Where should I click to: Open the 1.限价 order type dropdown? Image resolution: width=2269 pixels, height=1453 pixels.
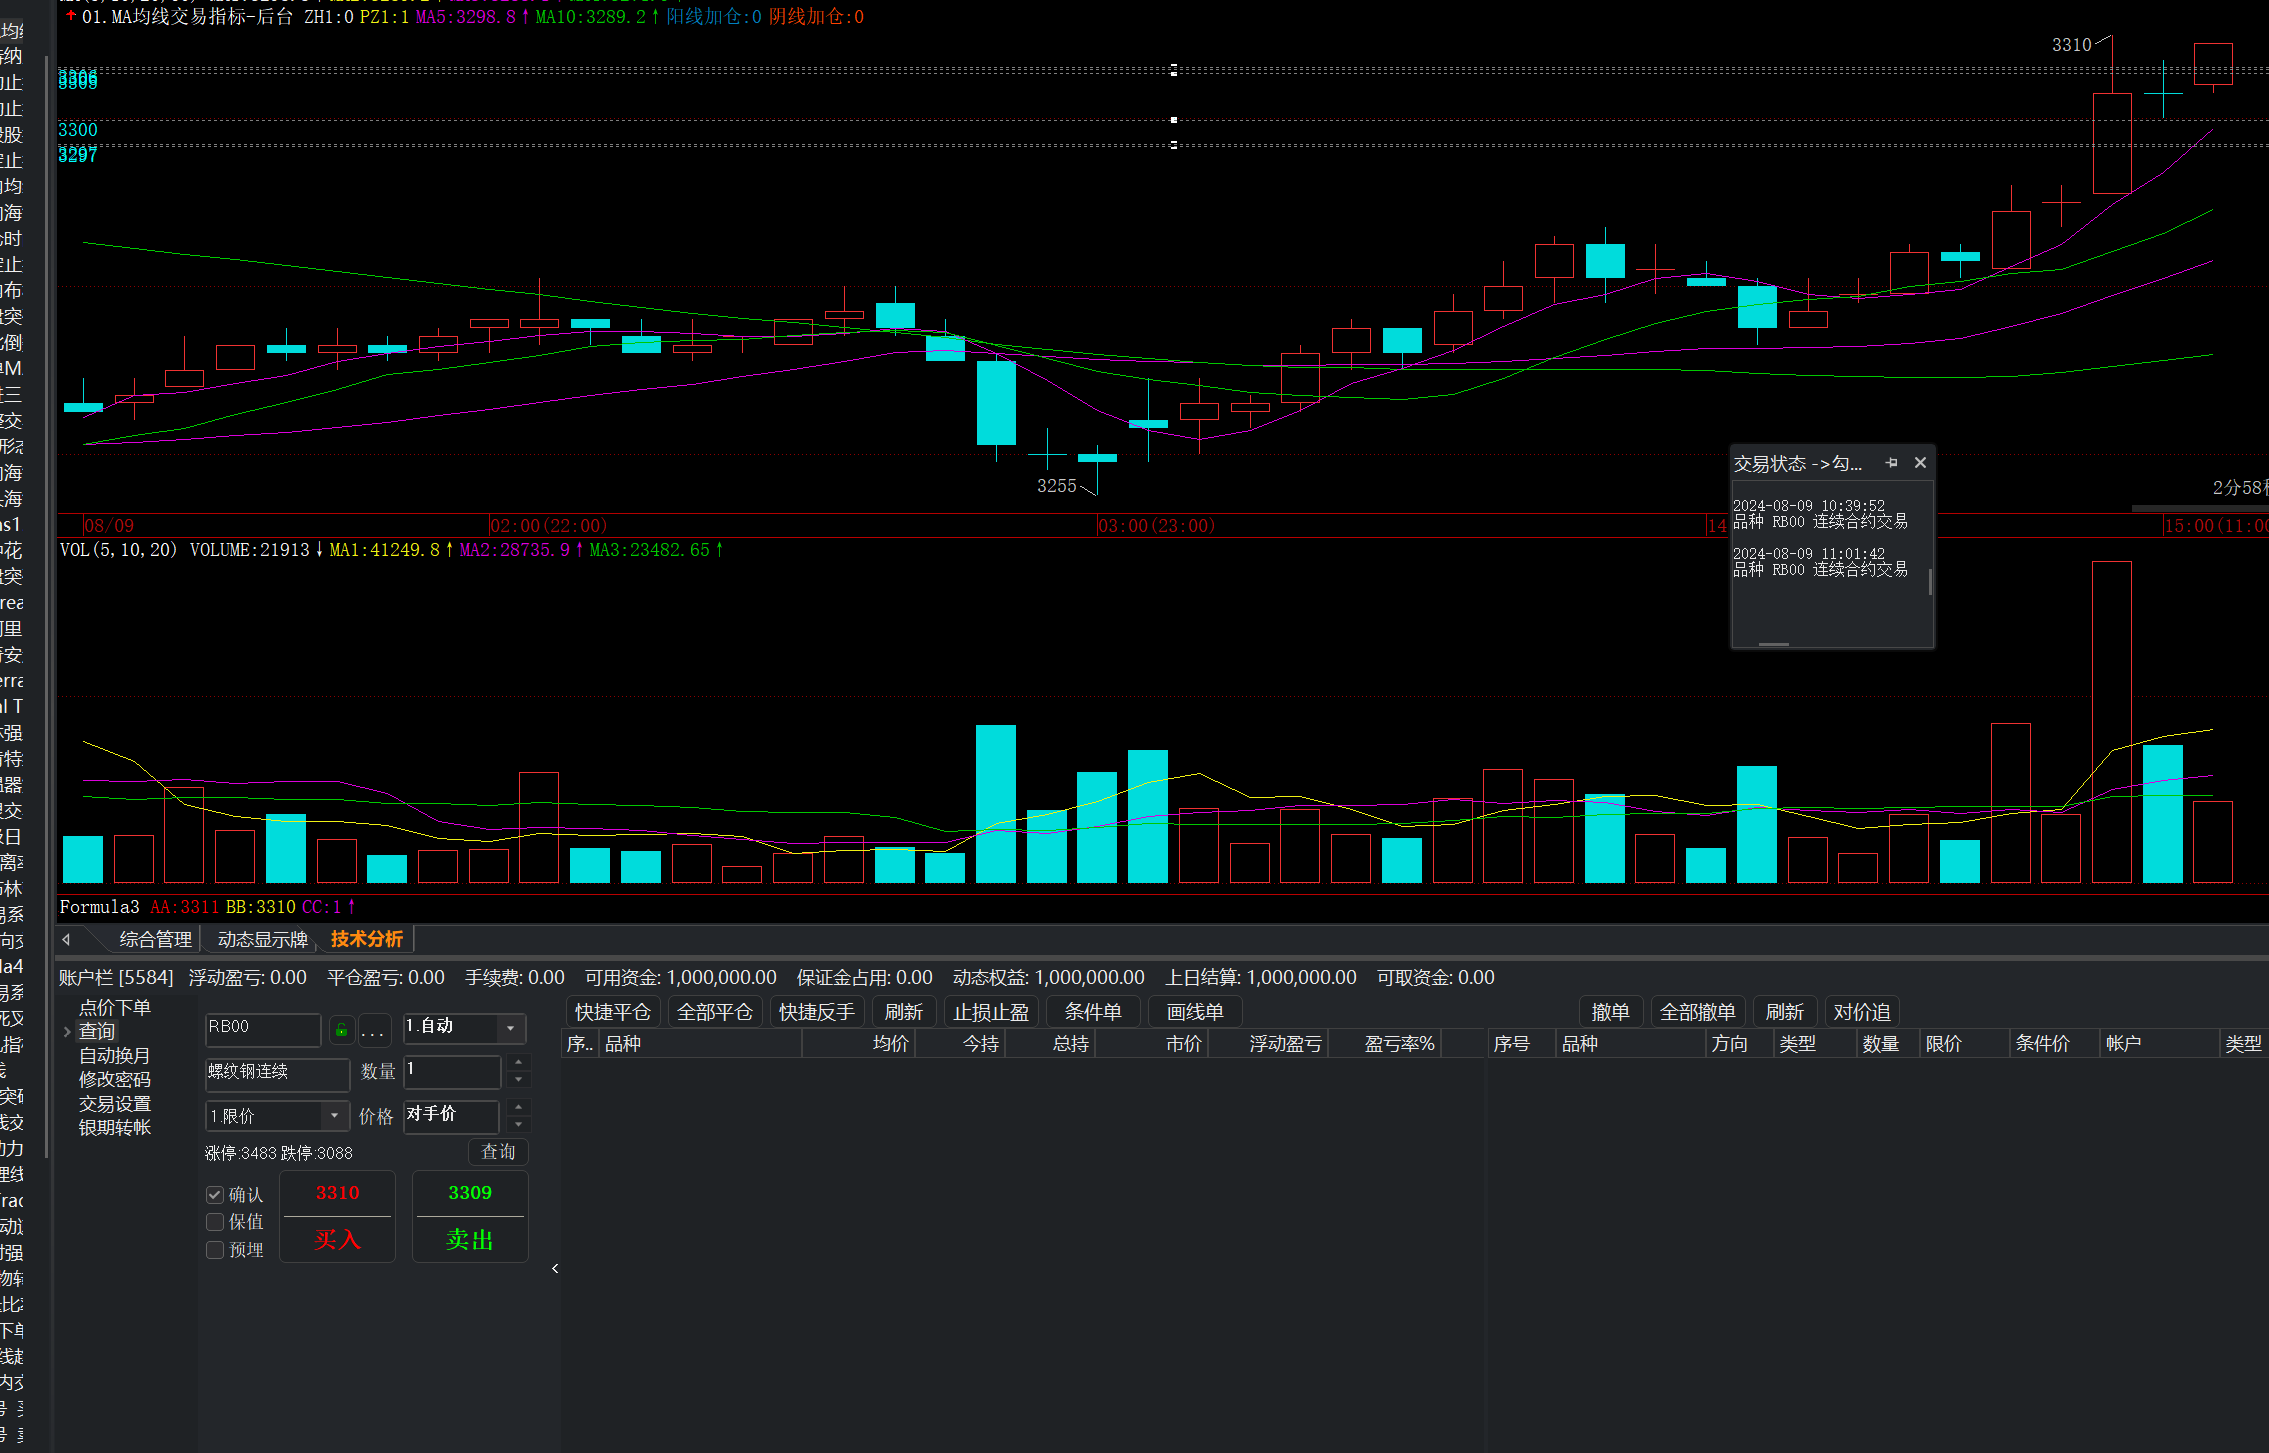335,1116
